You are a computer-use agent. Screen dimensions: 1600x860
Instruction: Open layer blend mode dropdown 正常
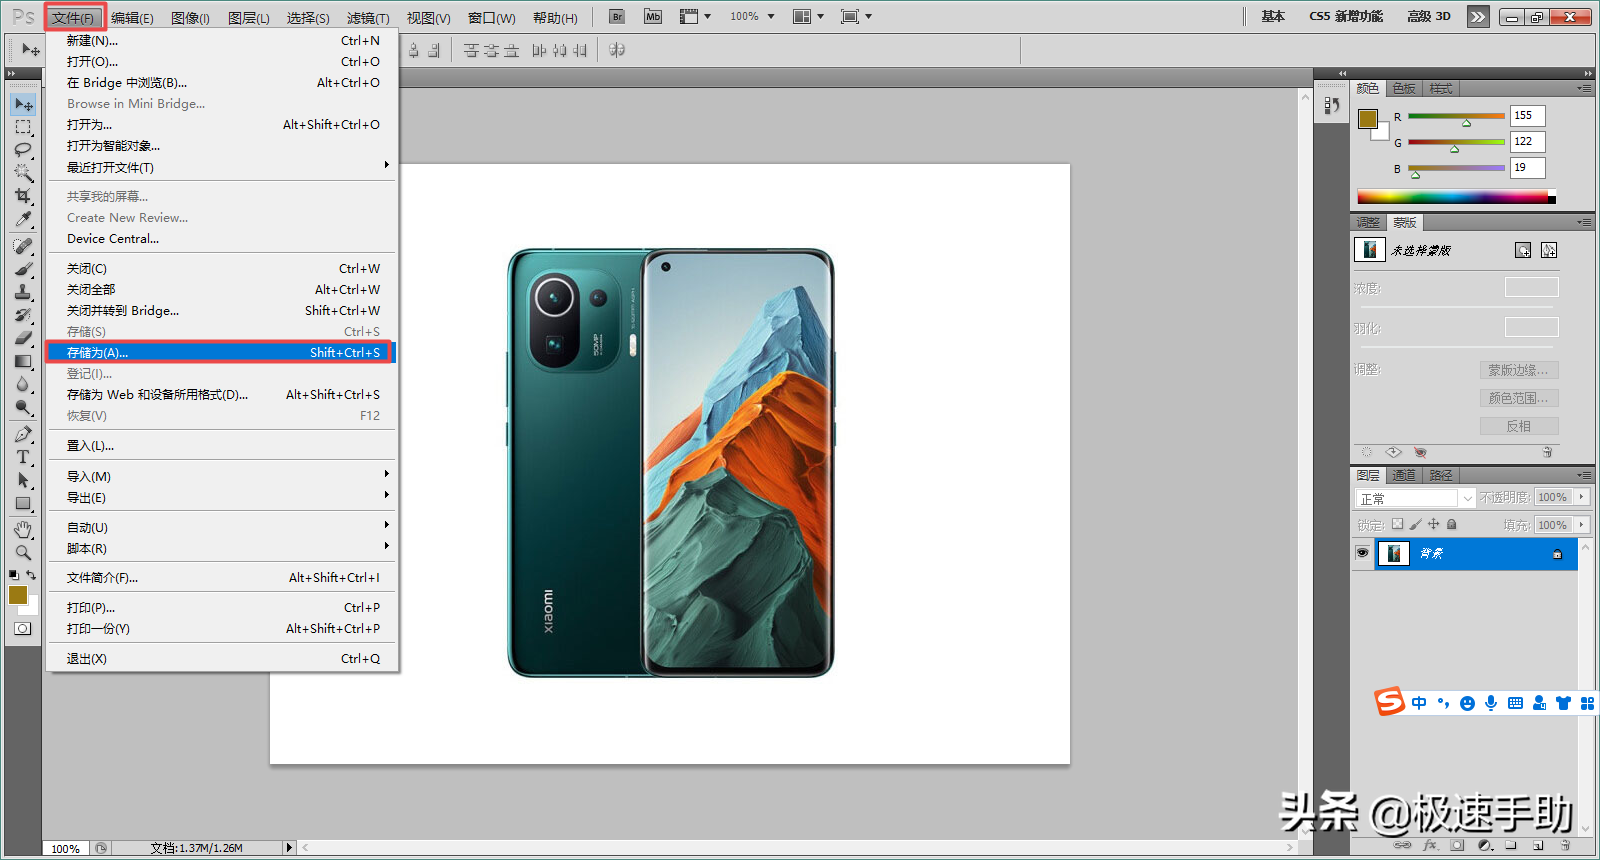coord(1416,498)
